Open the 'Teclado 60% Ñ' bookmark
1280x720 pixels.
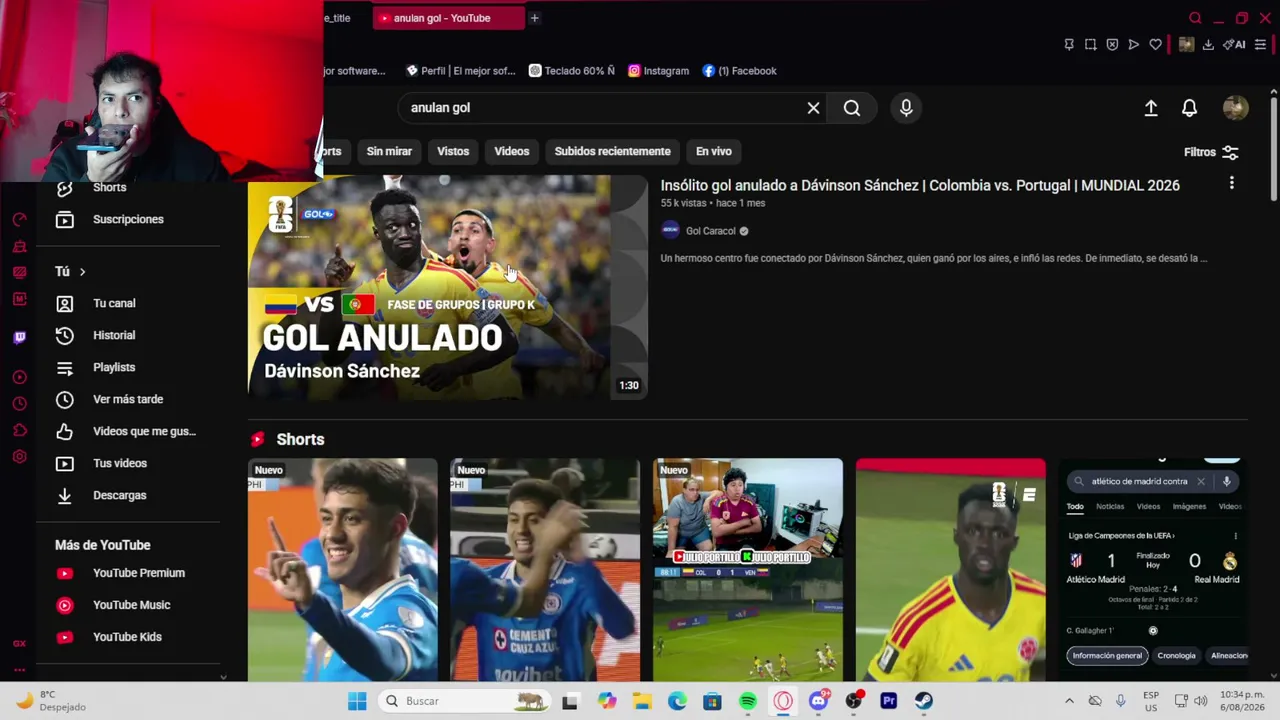click(572, 71)
